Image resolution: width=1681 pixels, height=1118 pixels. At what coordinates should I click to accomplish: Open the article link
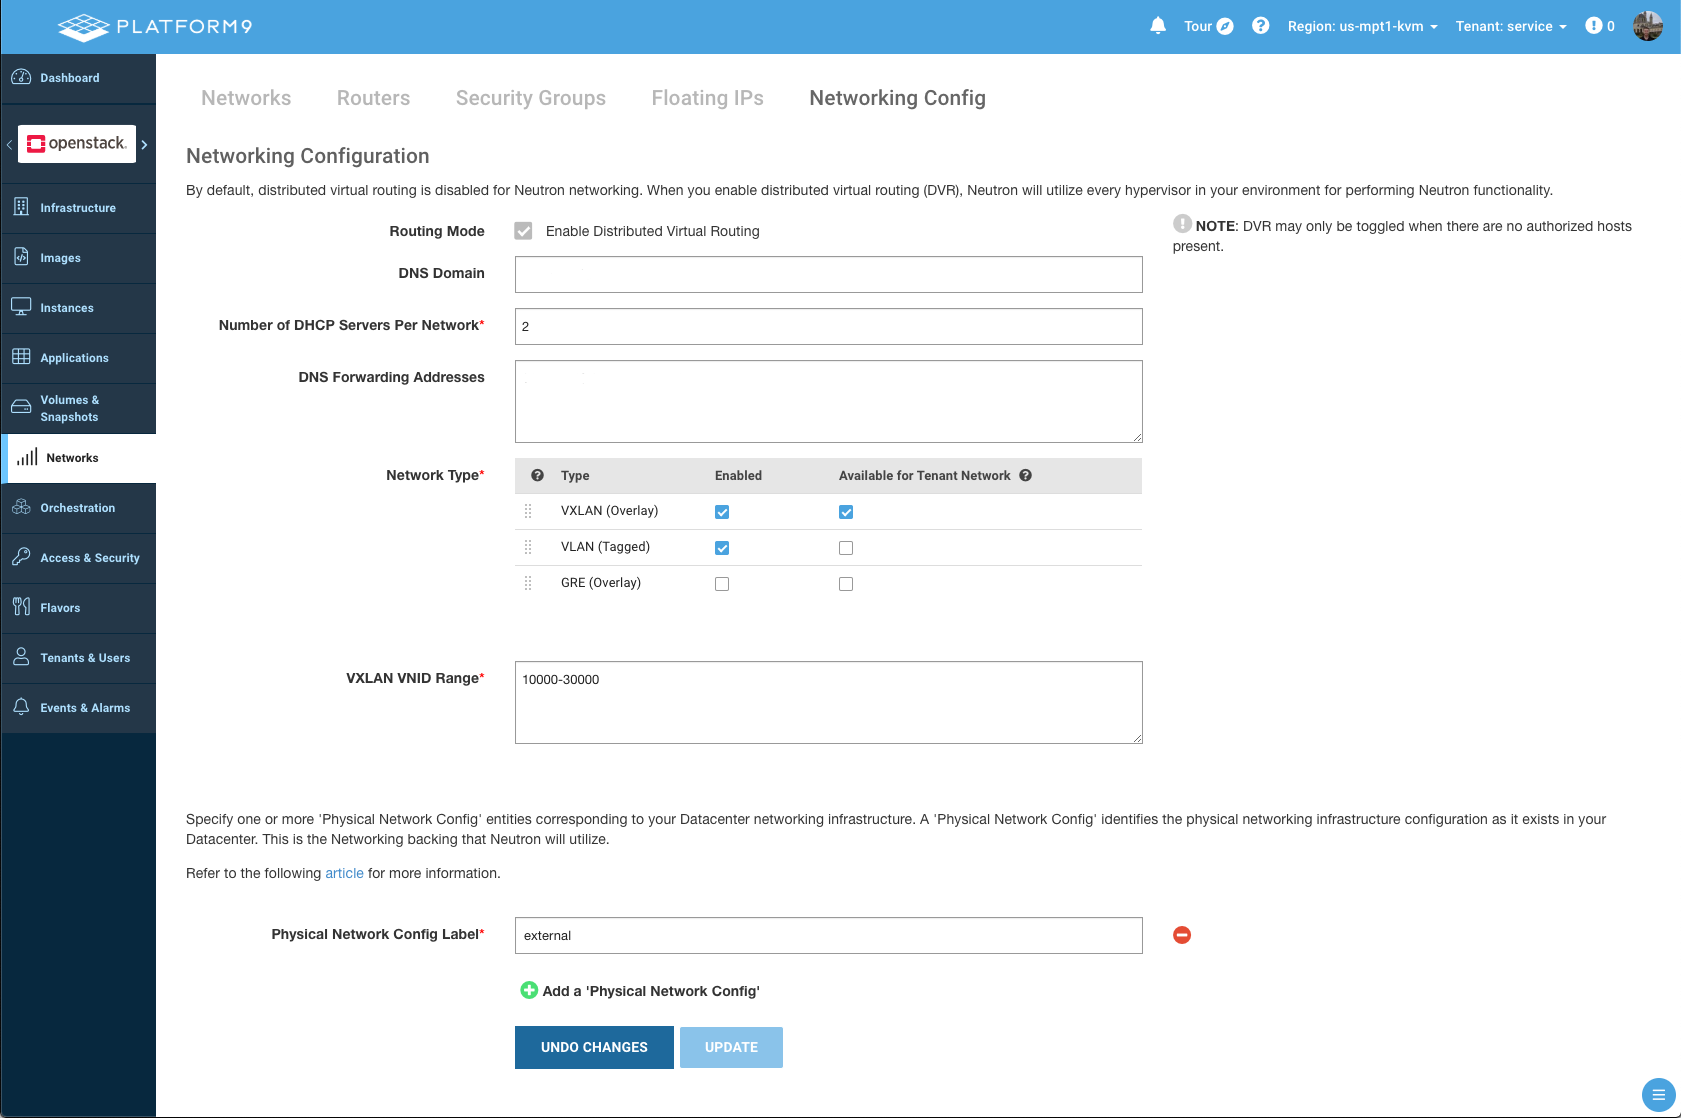click(x=344, y=873)
